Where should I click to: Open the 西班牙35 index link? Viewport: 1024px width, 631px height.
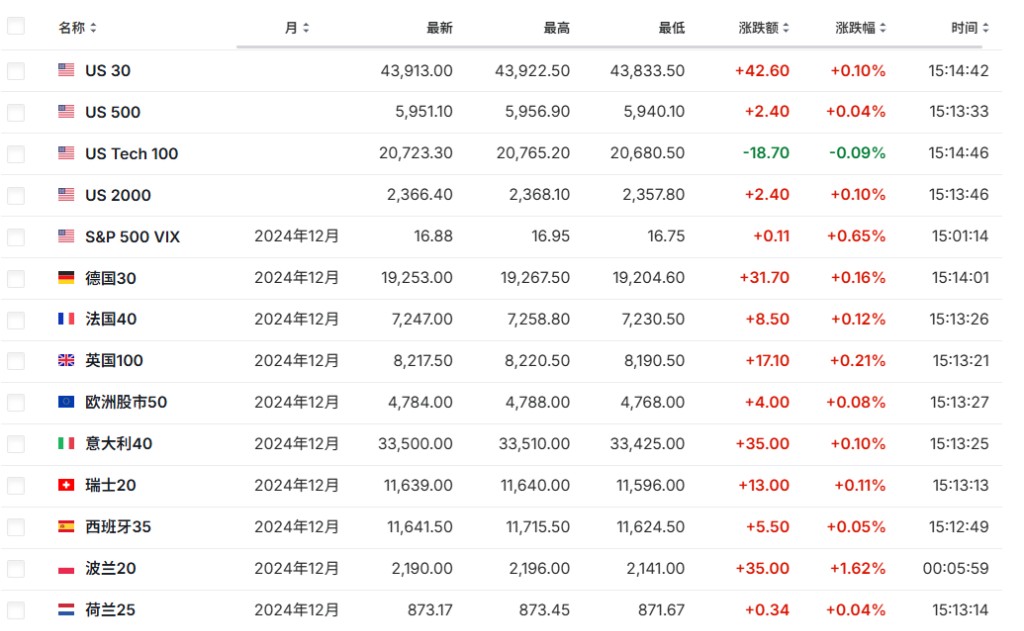118,527
